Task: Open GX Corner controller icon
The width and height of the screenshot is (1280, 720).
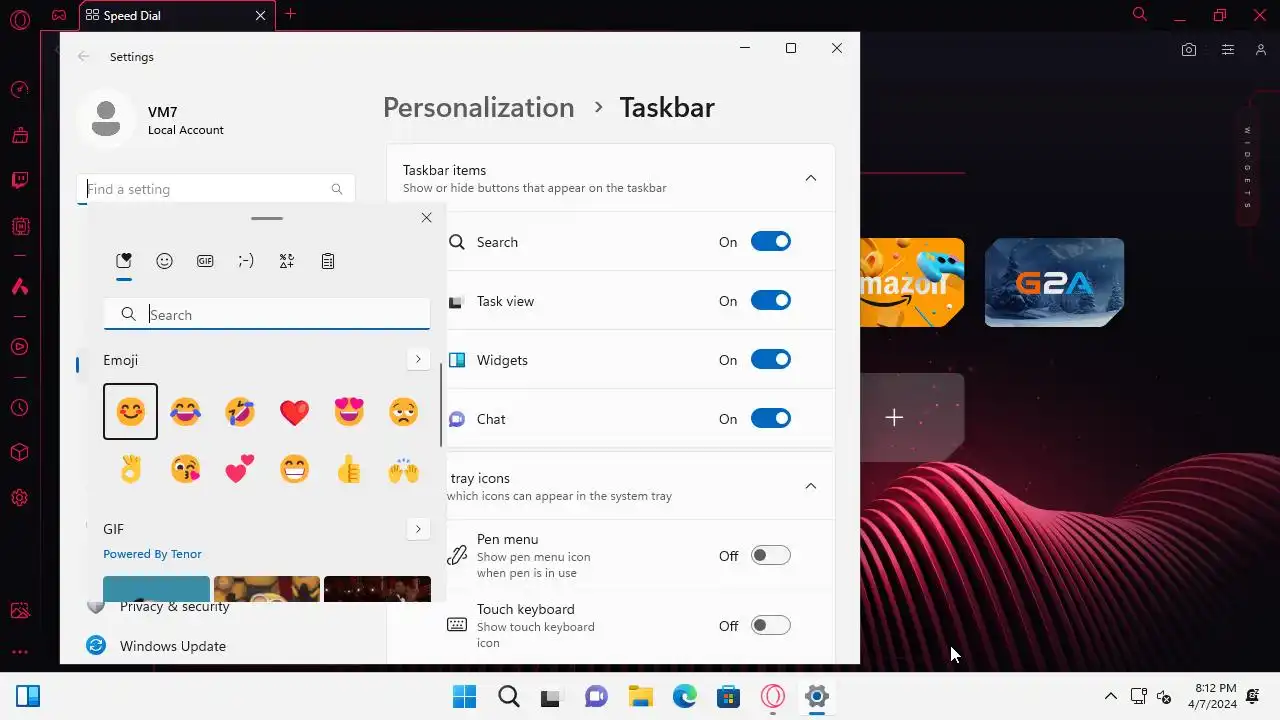Action: point(59,15)
